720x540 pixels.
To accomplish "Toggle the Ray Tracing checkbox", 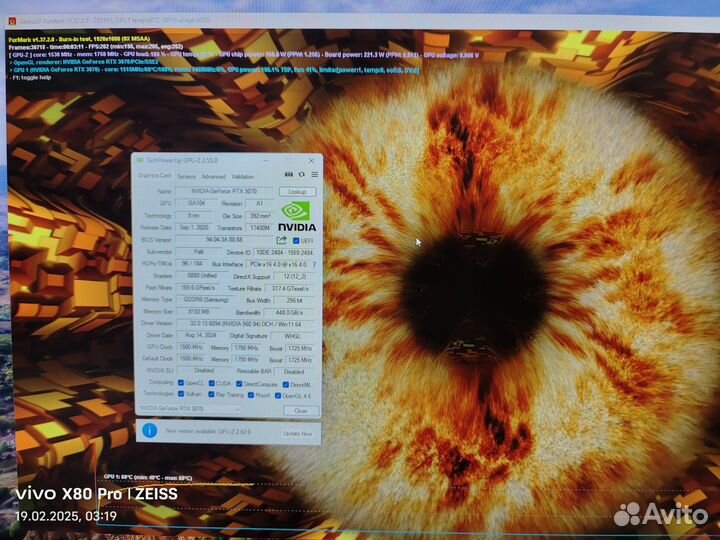I will 211,394.
